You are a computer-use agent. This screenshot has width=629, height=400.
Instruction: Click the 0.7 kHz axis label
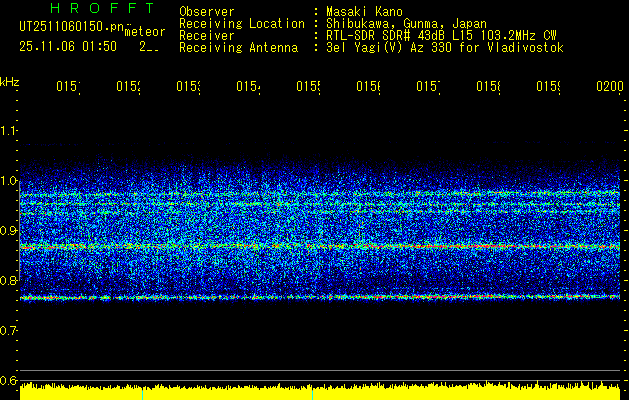[x=9, y=331]
